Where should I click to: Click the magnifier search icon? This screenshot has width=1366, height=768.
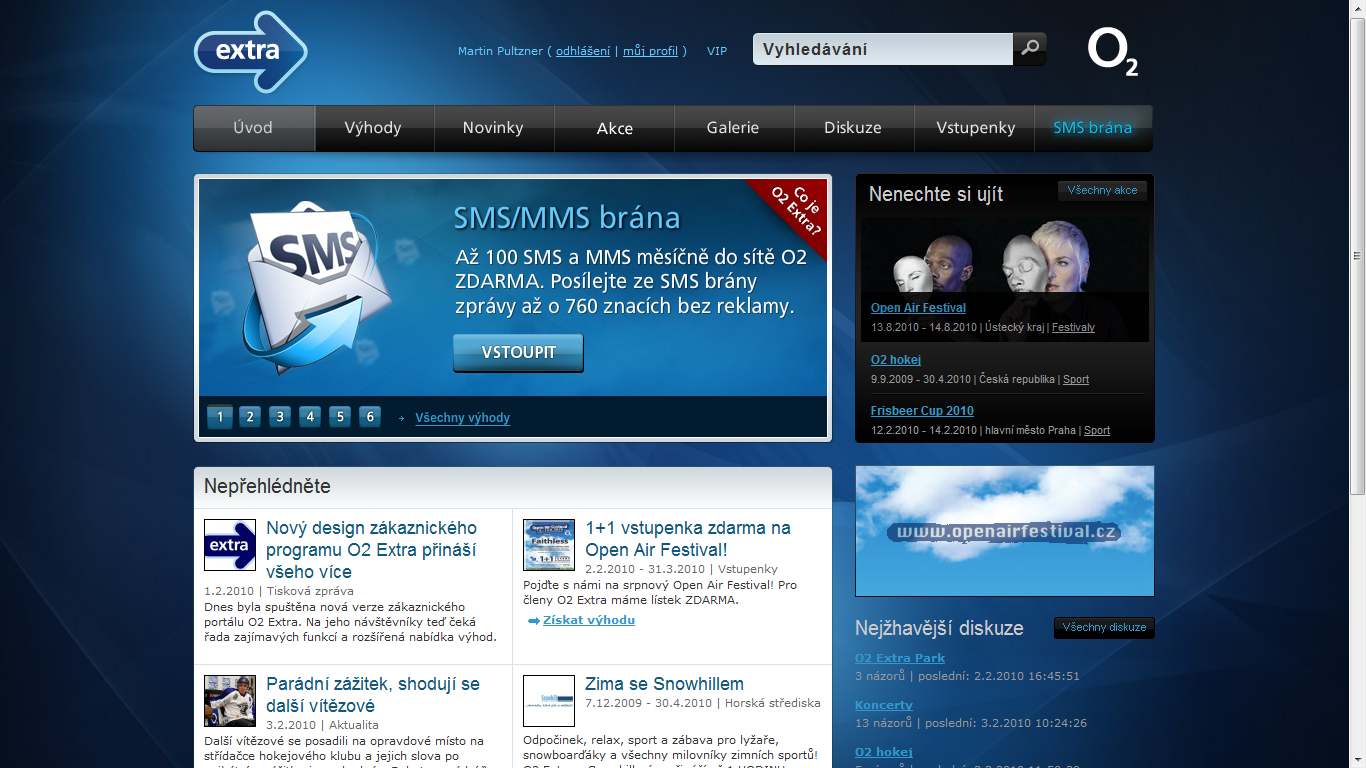(1030, 49)
